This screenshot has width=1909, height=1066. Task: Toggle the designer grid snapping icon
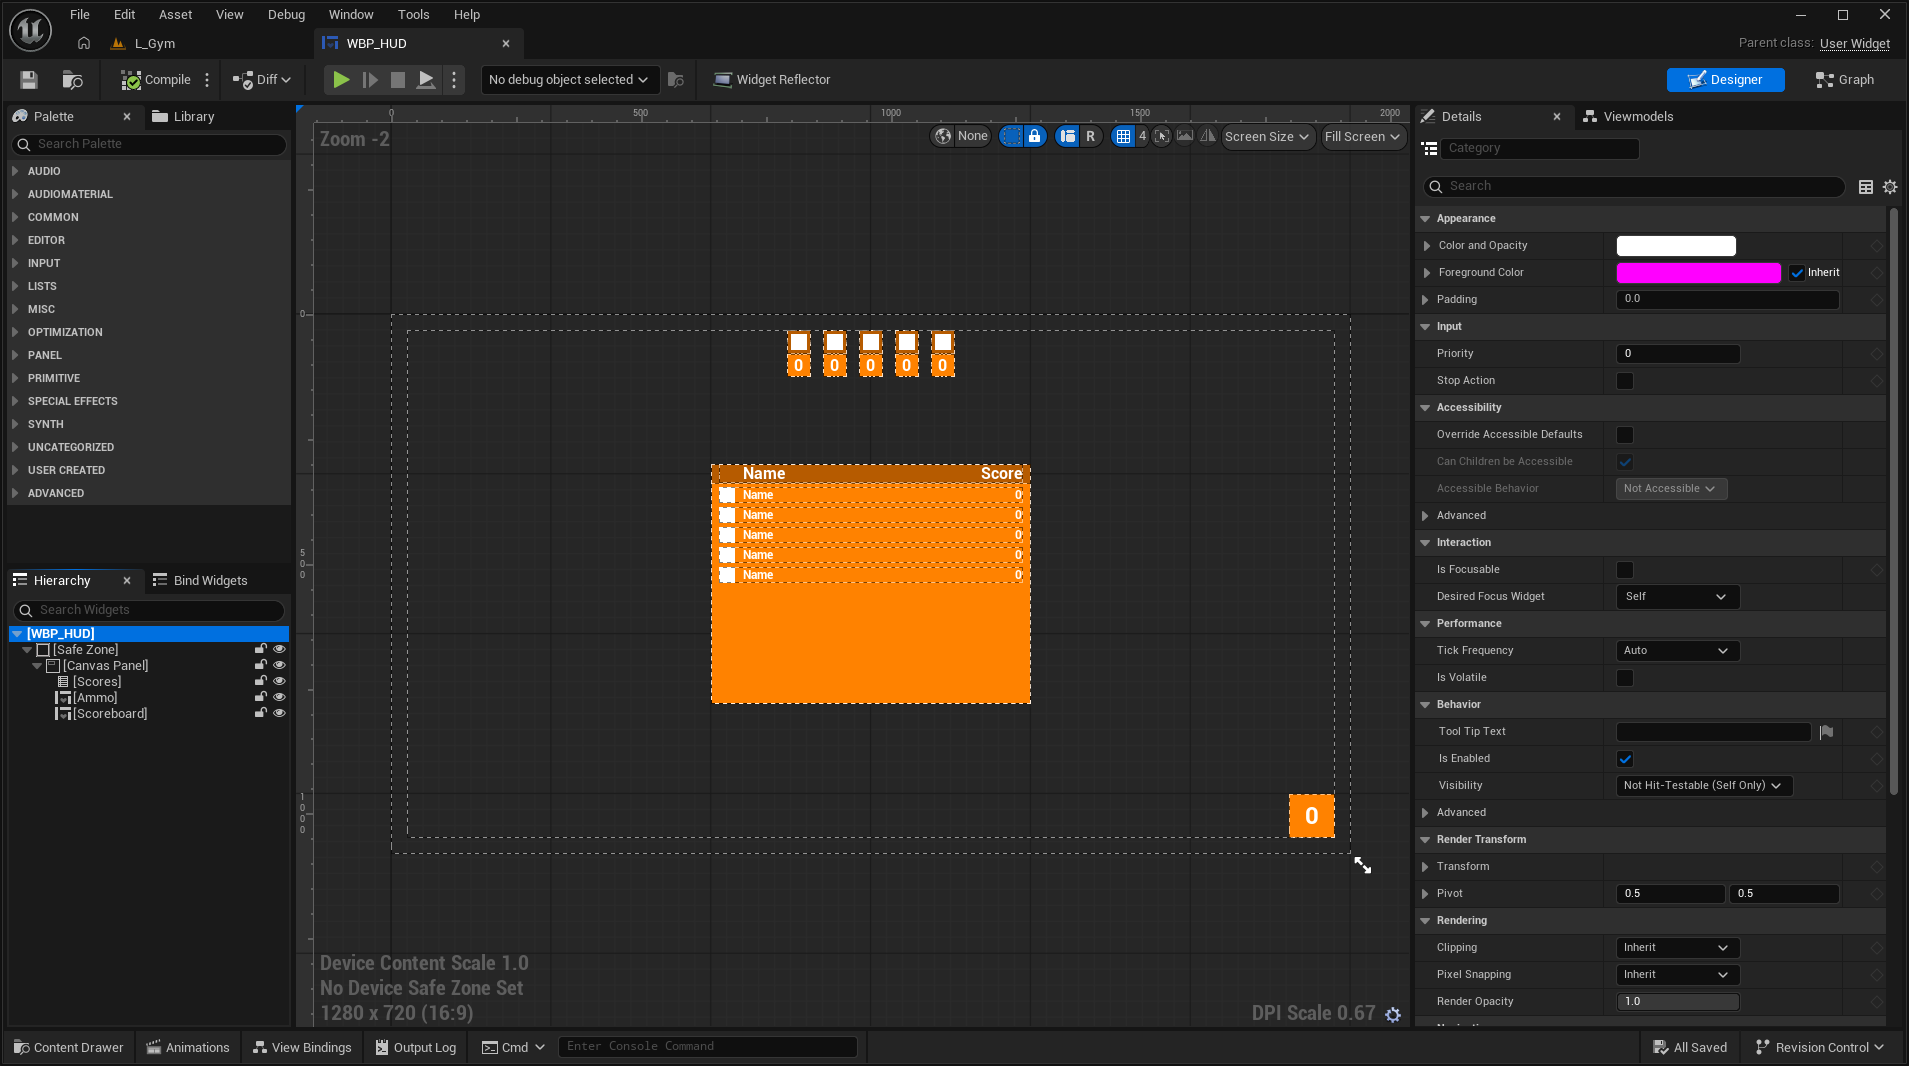1123,137
